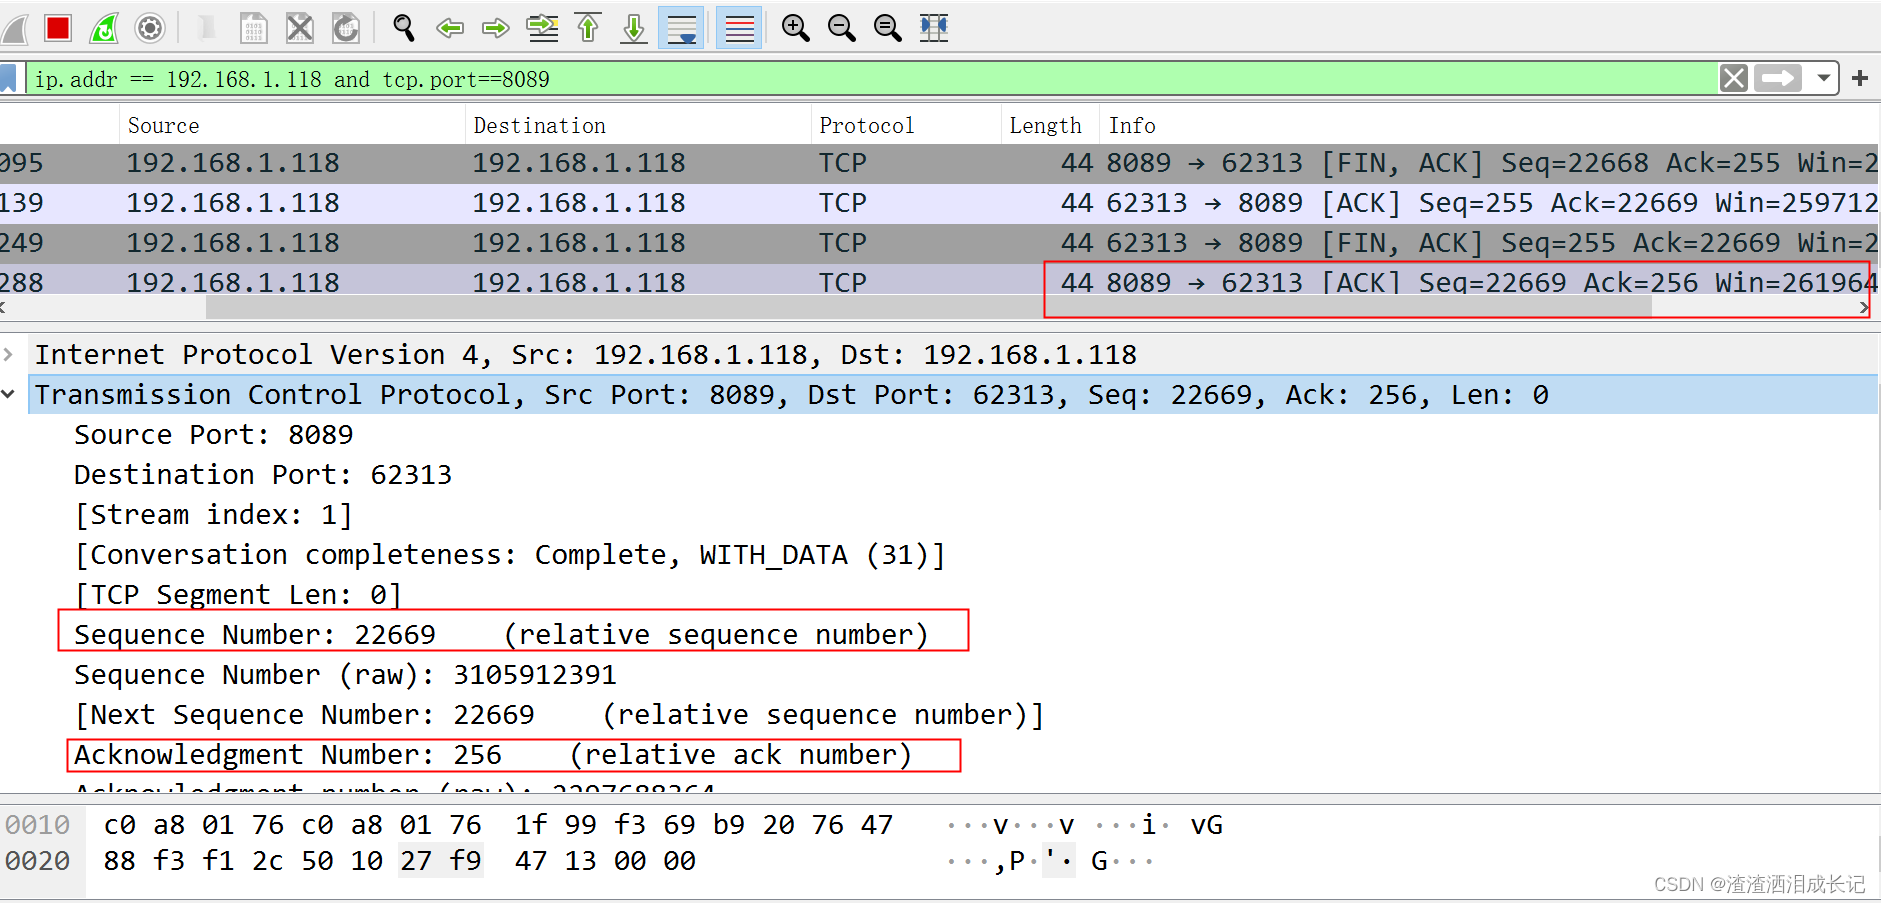Sort packets by Info column
This screenshot has height=903, width=1881.
[1489, 125]
